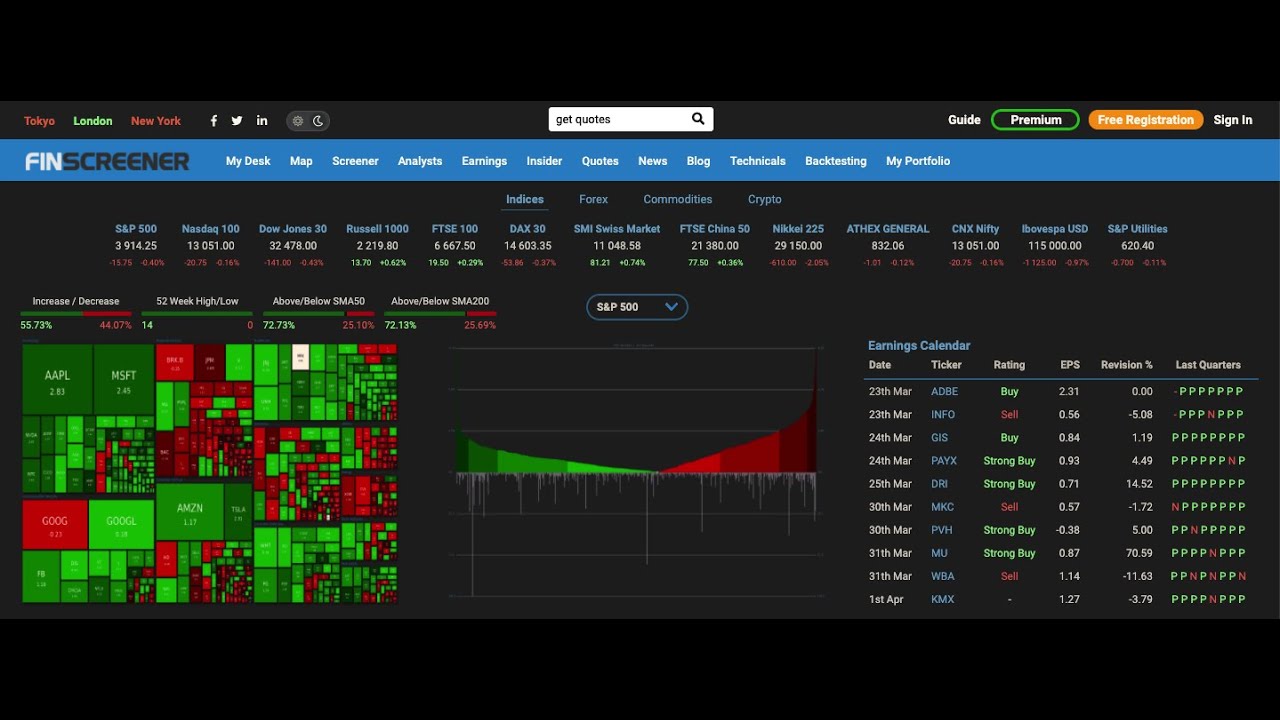1280x720 pixels.
Task: Open ADBE ticker in earnings calendar
Action: pyautogui.click(x=944, y=392)
